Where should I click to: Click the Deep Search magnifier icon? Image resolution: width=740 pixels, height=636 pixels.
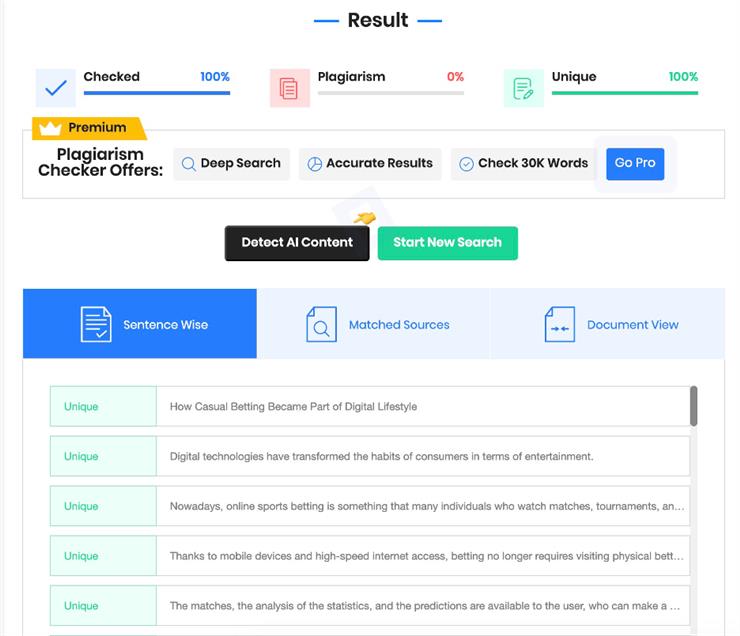tap(188, 164)
